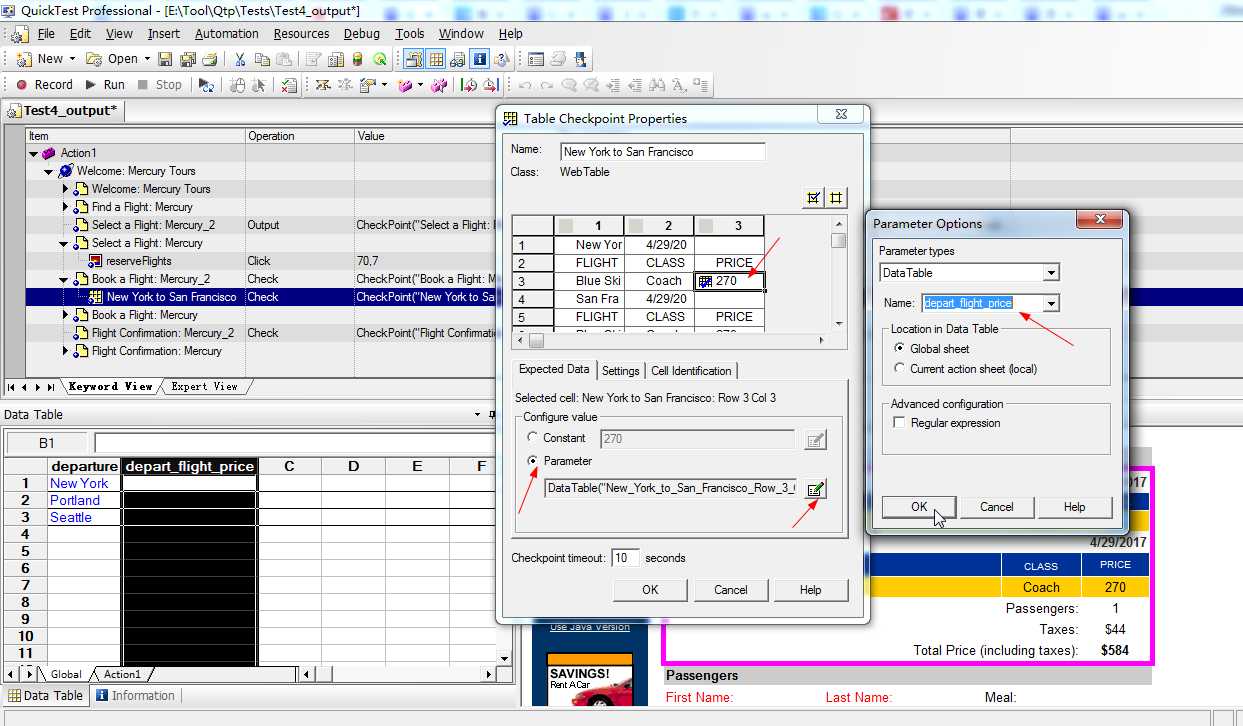
Task: Click the Save floppy disk icon
Action: (165, 59)
